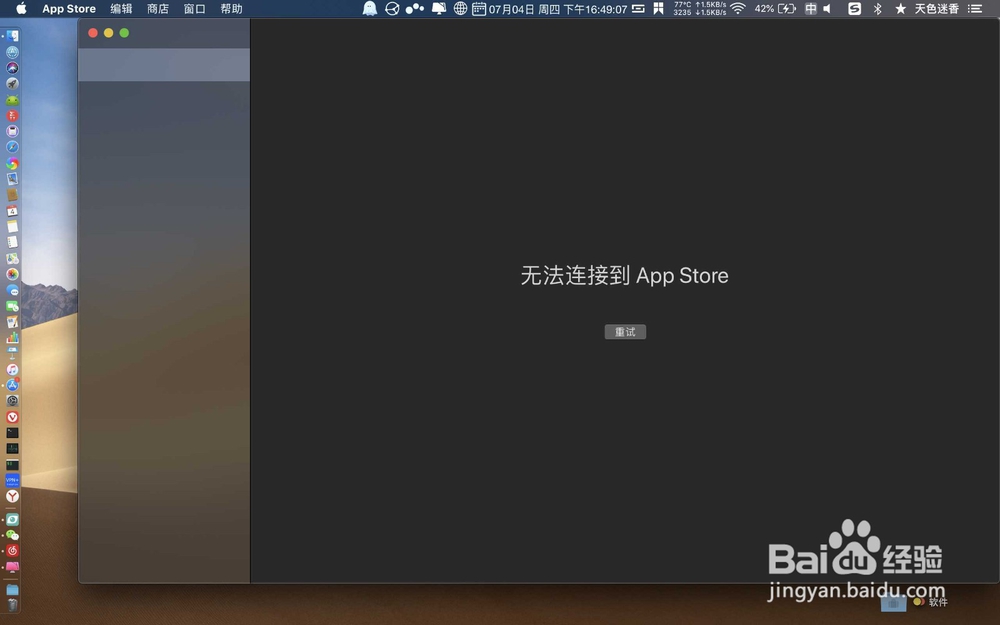This screenshot has width=1000, height=625.
Task: Switch input method via 中 icon
Action: (811, 8)
